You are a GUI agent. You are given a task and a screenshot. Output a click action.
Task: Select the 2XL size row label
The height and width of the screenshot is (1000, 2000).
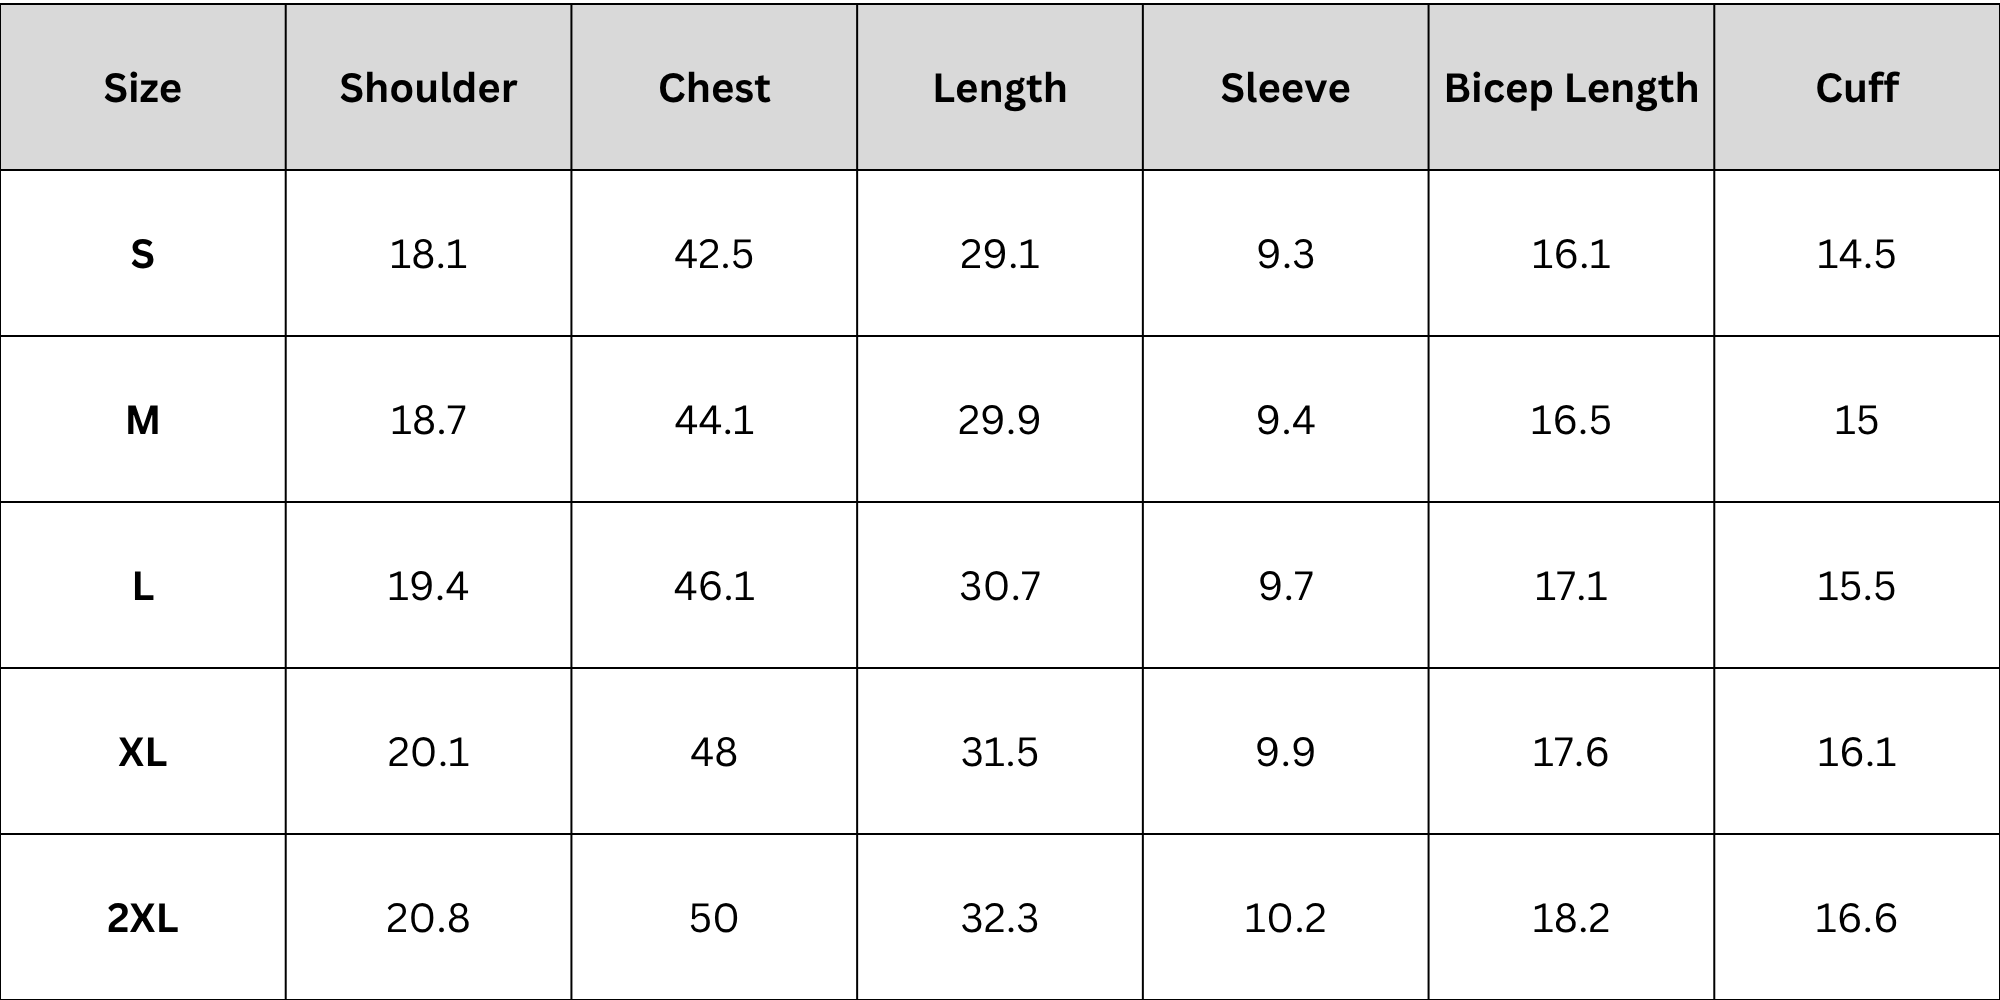[143, 918]
